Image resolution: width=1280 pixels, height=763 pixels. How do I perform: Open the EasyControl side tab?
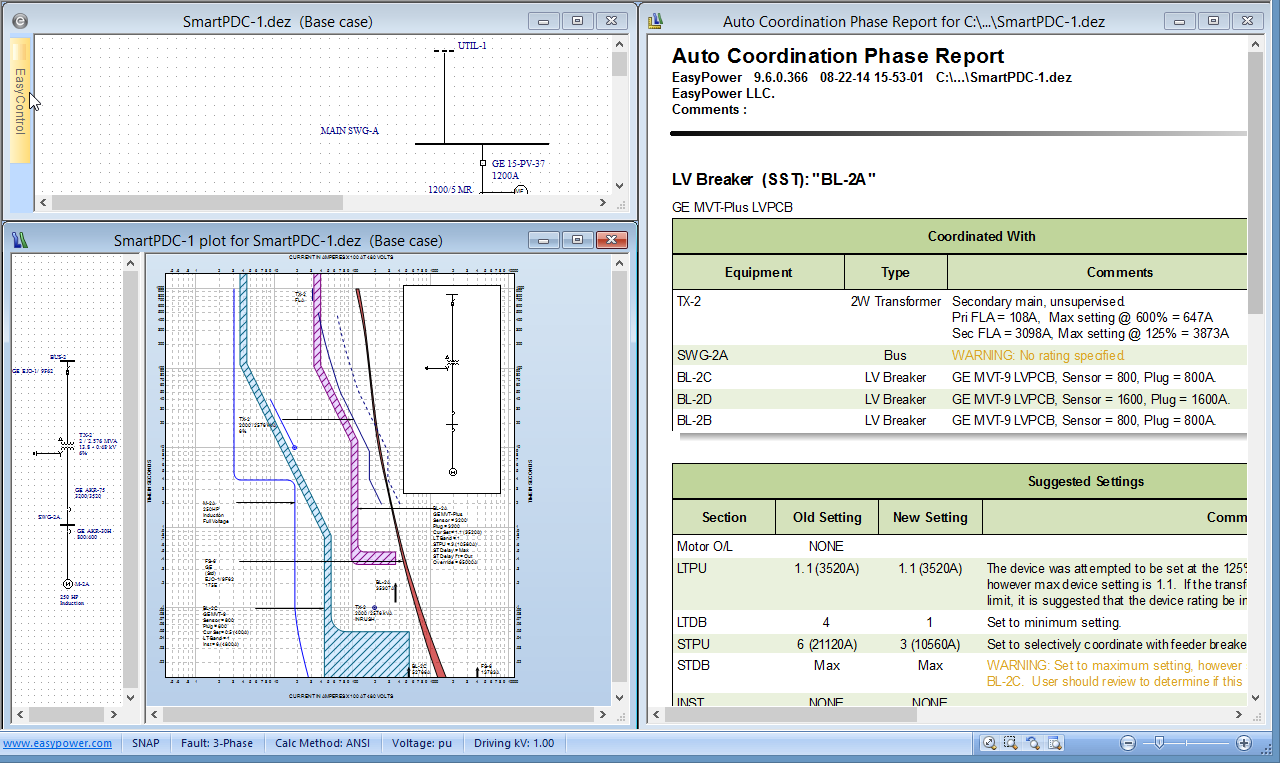click(x=20, y=100)
